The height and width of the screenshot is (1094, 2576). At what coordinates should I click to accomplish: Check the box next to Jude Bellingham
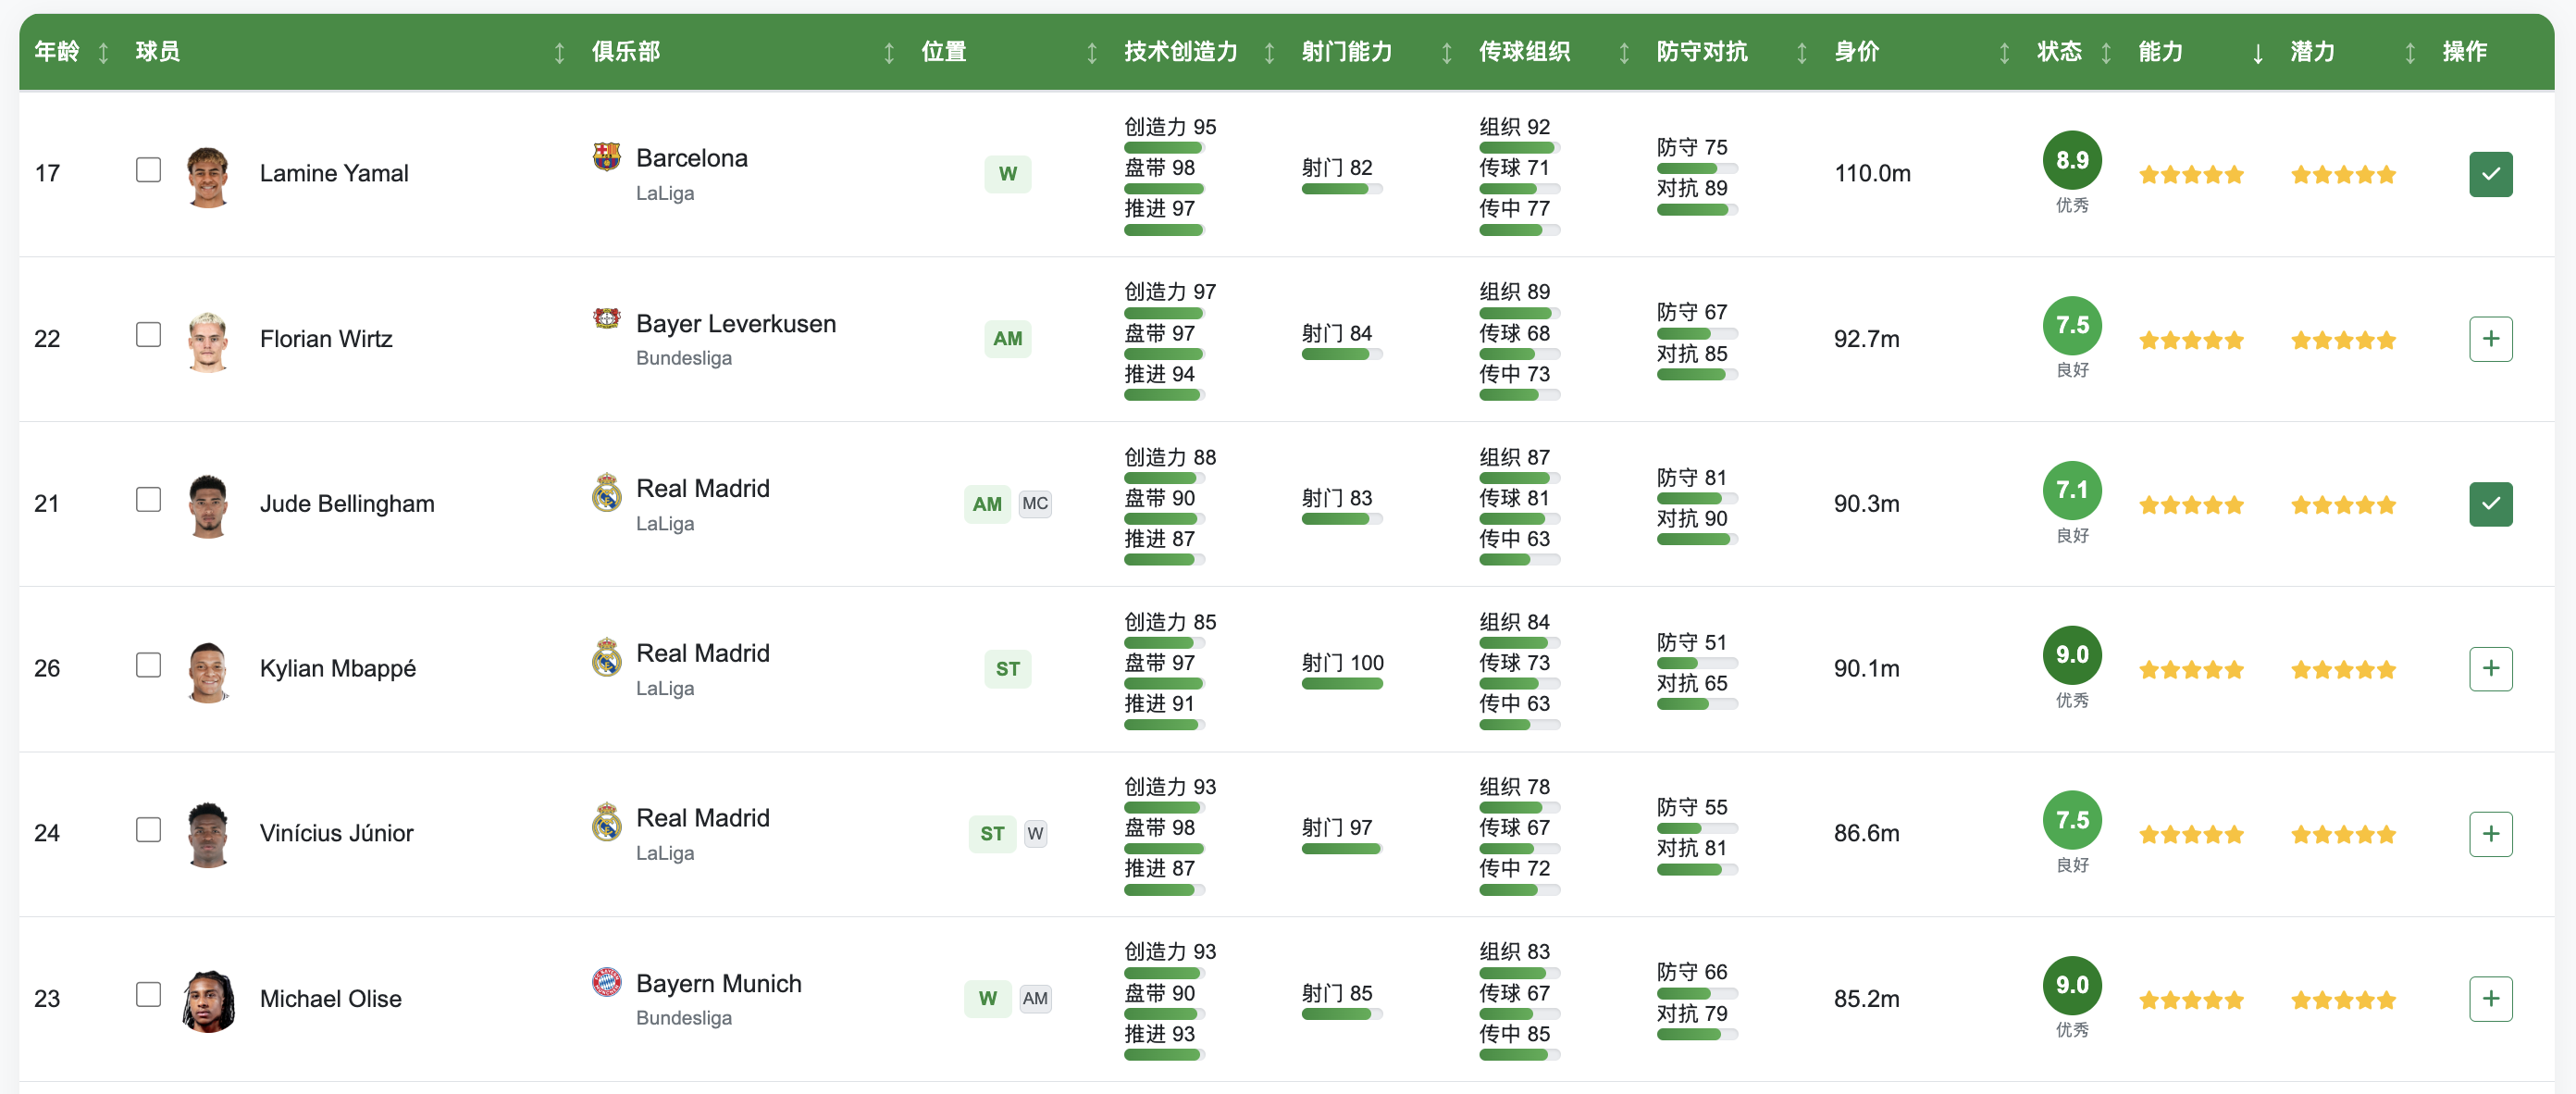pyautogui.click(x=148, y=500)
